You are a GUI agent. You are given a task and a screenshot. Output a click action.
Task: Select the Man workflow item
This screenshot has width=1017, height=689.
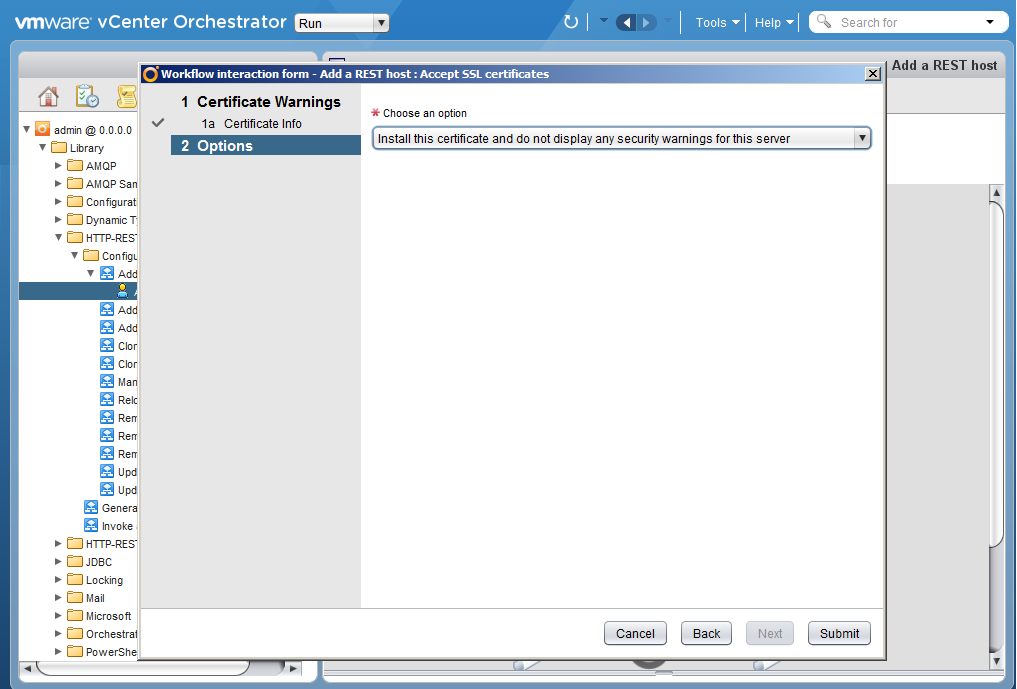pyautogui.click(x=119, y=381)
